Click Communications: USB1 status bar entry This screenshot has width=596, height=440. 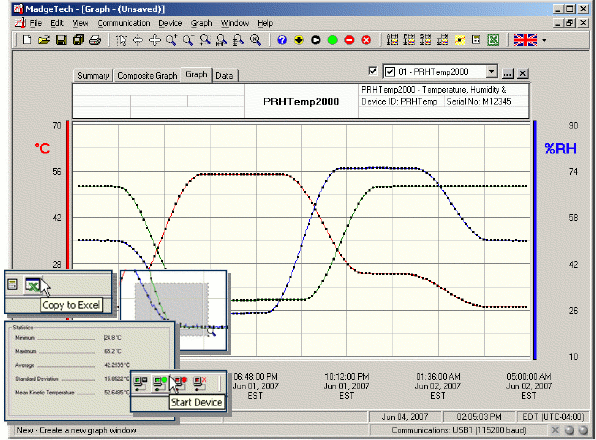point(459,430)
